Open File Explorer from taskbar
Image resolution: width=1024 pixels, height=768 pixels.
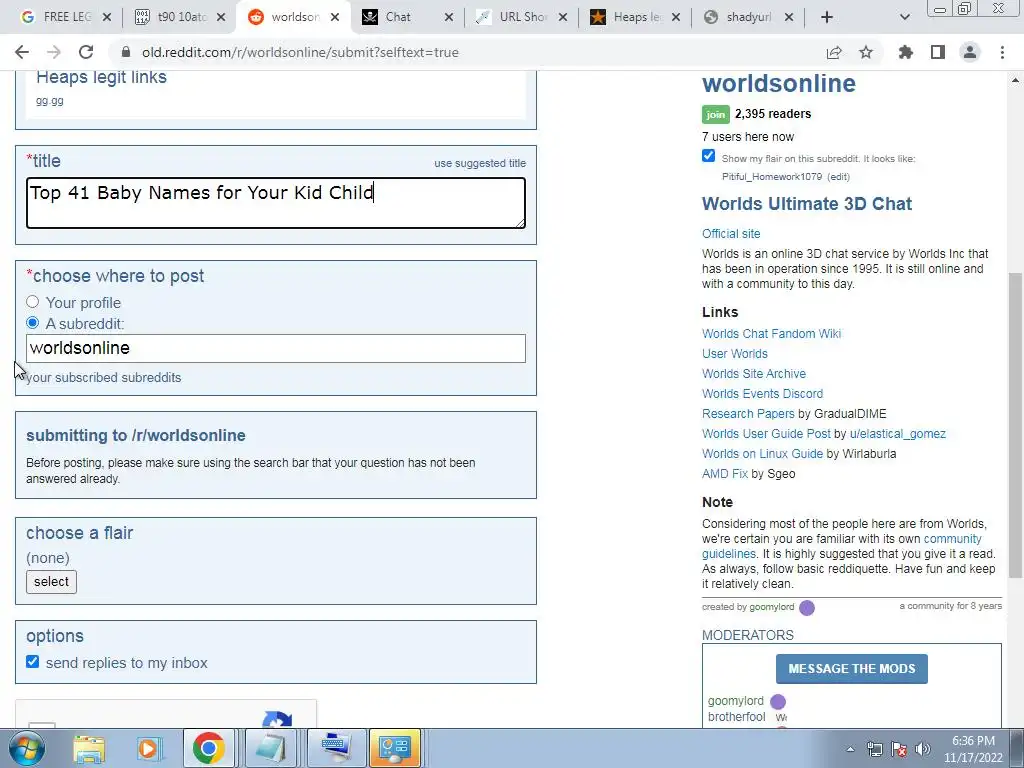click(x=89, y=748)
